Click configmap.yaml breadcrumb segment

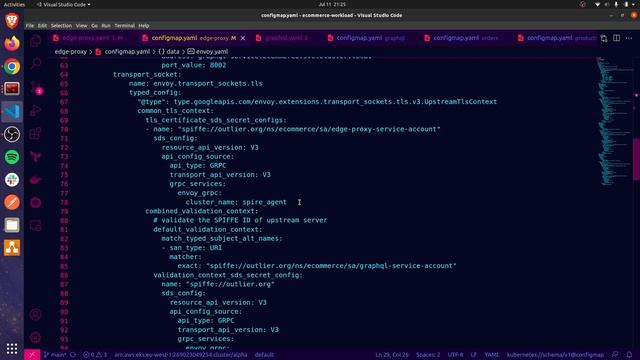(122, 52)
